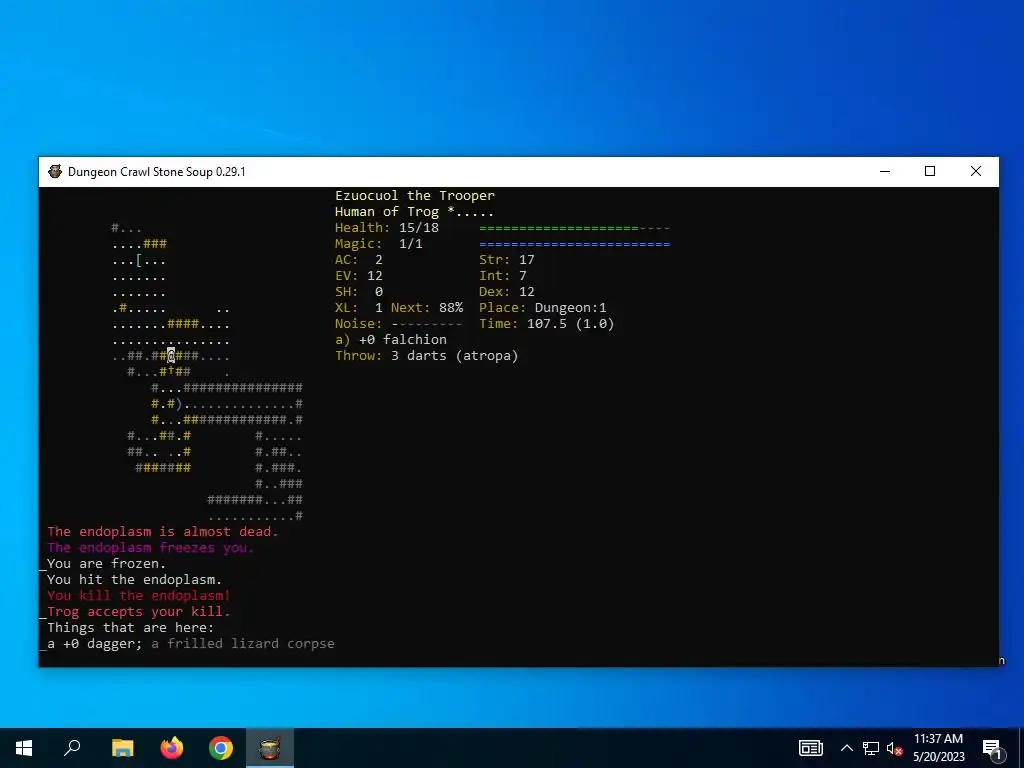Click the 'Dex: 12' stat
The width and height of the screenshot is (1024, 768).
tap(507, 292)
